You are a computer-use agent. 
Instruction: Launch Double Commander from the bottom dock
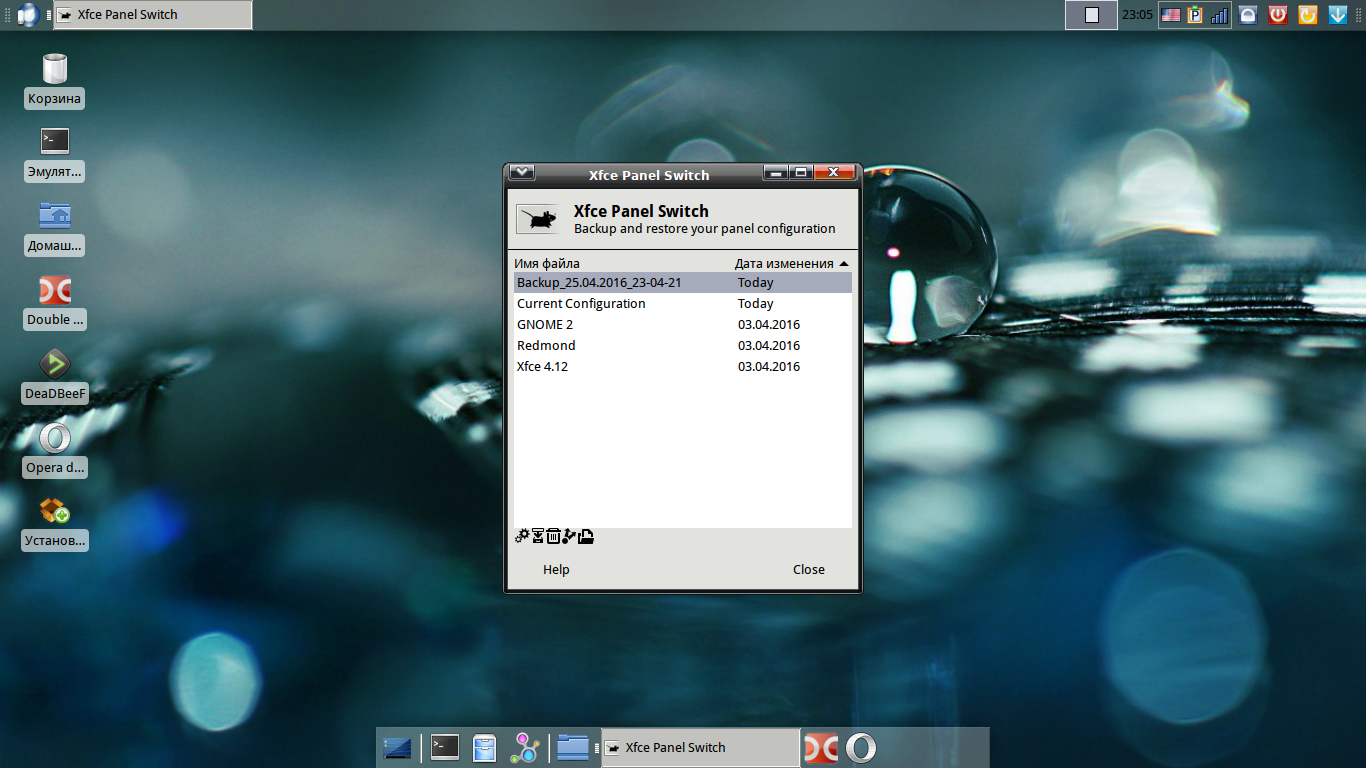click(821, 747)
